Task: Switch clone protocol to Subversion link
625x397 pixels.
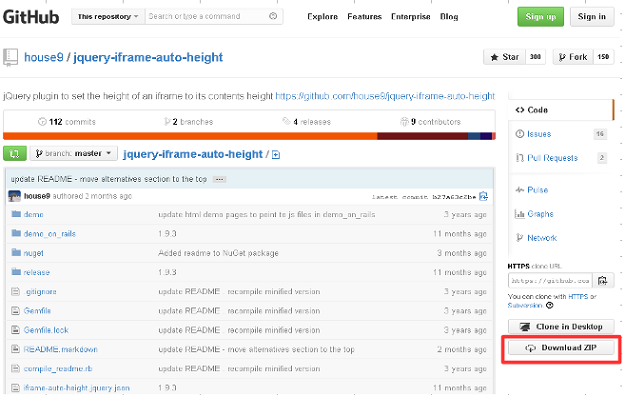Action: pos(525,306)
